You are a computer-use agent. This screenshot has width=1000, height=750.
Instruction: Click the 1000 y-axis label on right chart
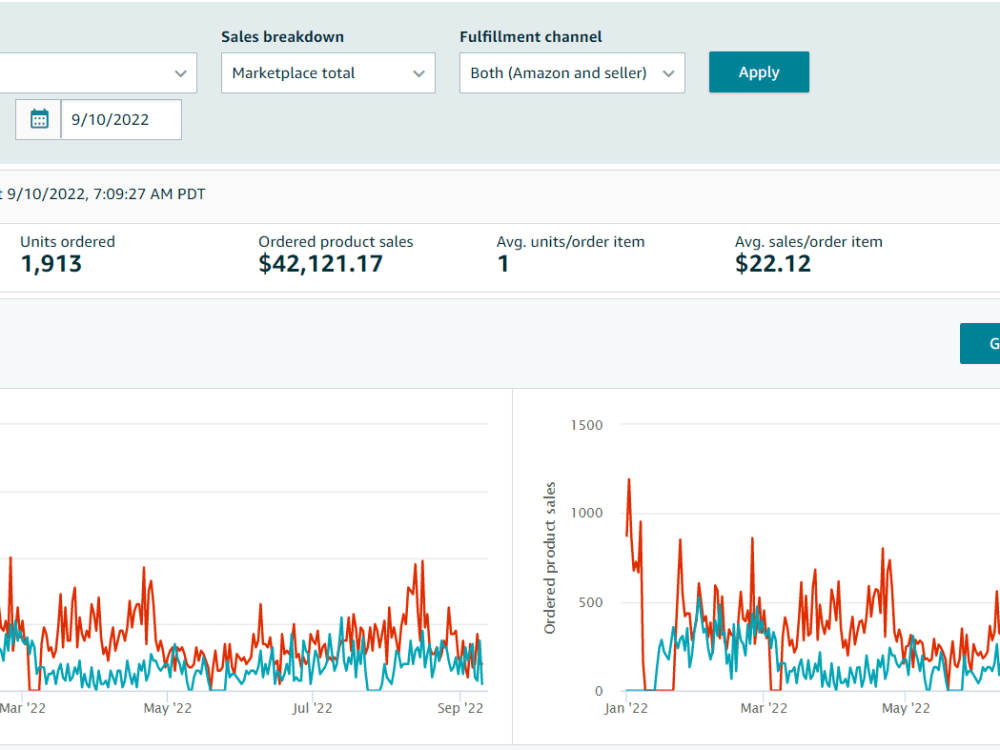click(587, 513)
